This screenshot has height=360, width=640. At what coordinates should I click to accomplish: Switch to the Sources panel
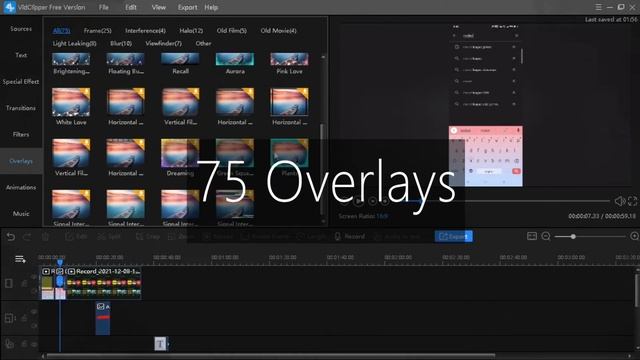pyautogui.click(x=21, y=29)
